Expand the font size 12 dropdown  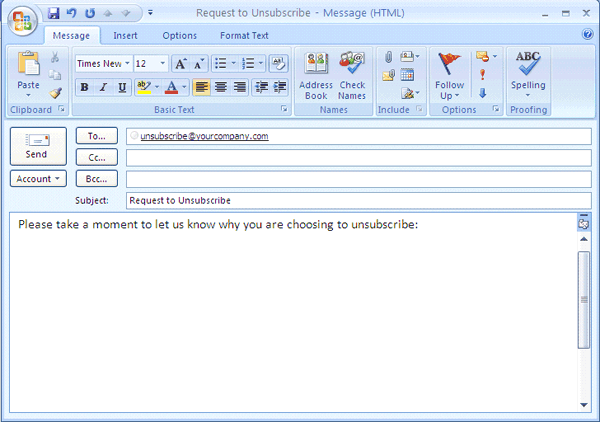pyautogui.click(x=162, y=63)
